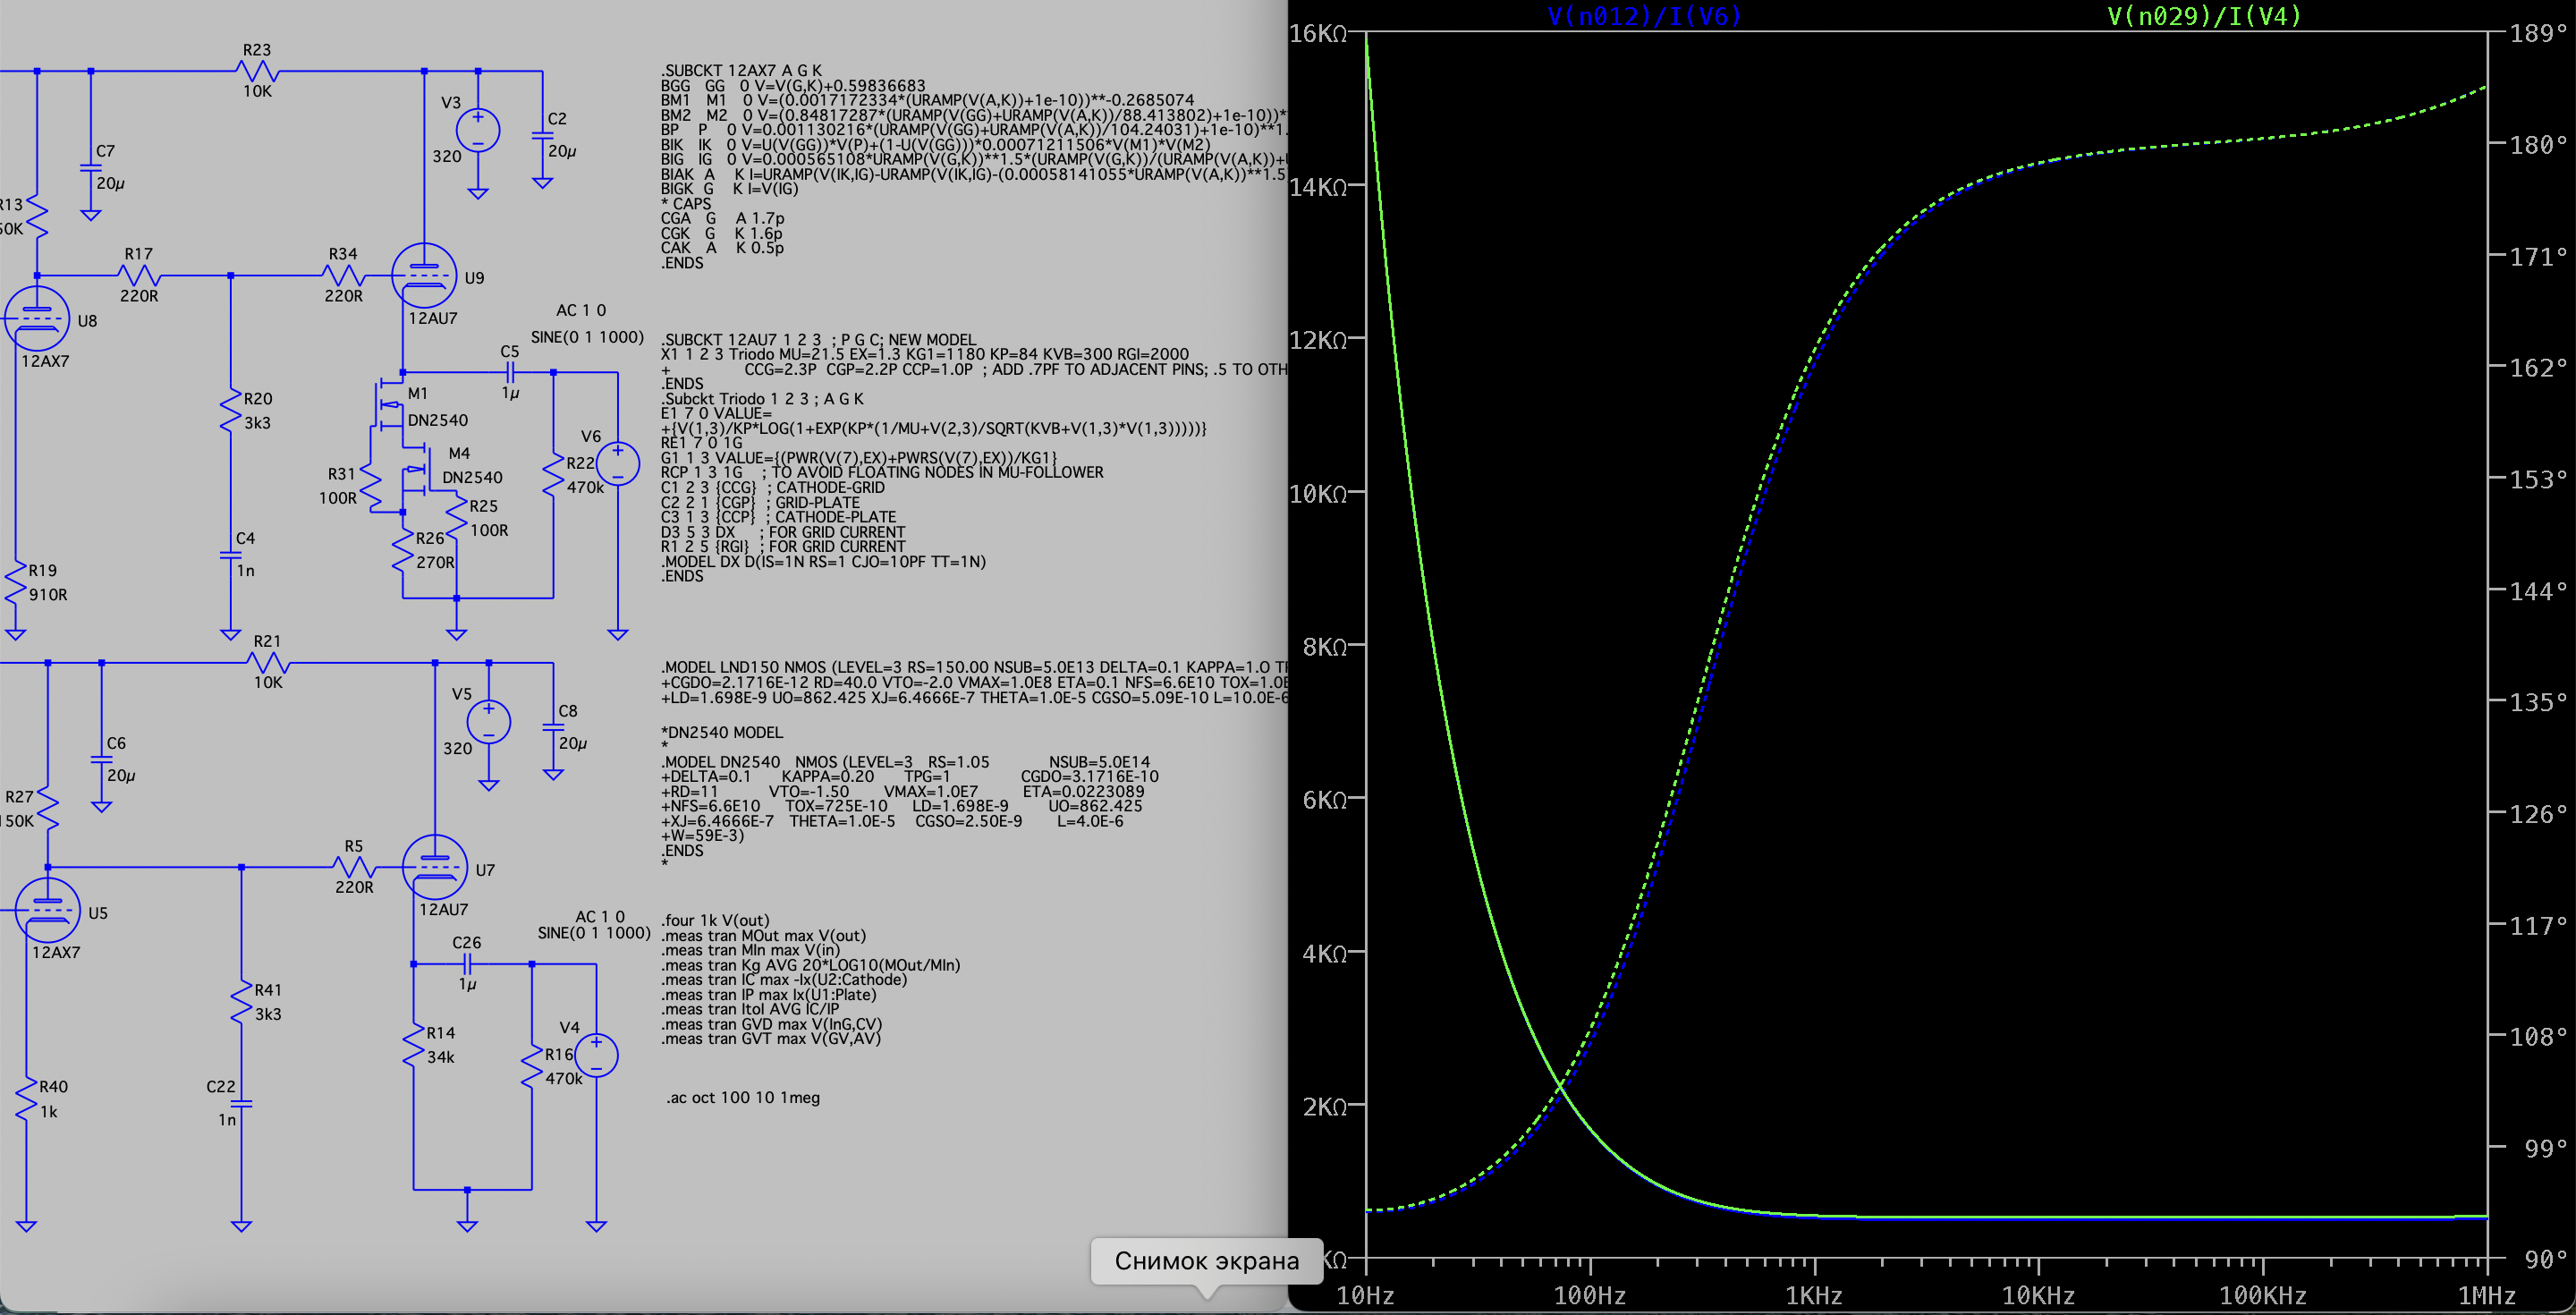This screenshot has width=2576, height=1315.
Task: Click the 1KHz frequency axis label
Action: (x=1813, y=1296)
